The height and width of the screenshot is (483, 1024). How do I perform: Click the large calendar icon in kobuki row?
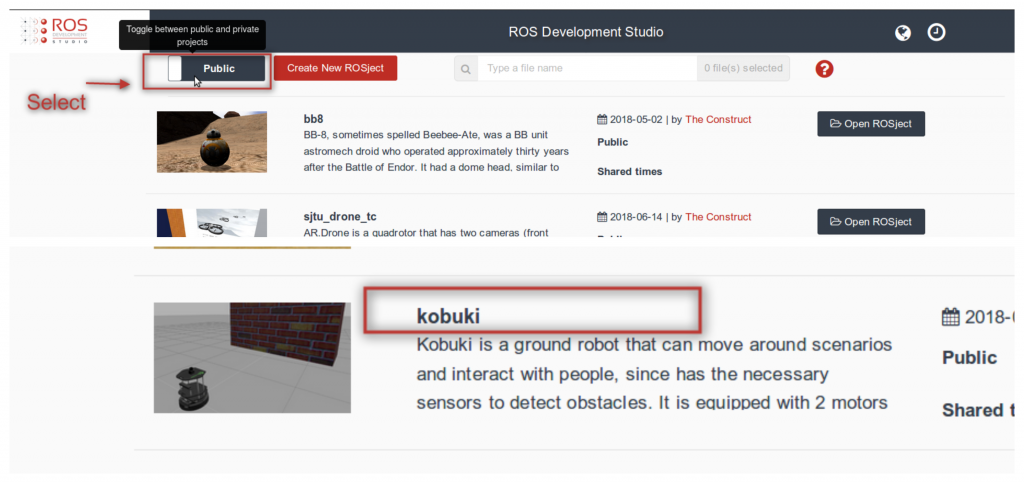[951, 317]
